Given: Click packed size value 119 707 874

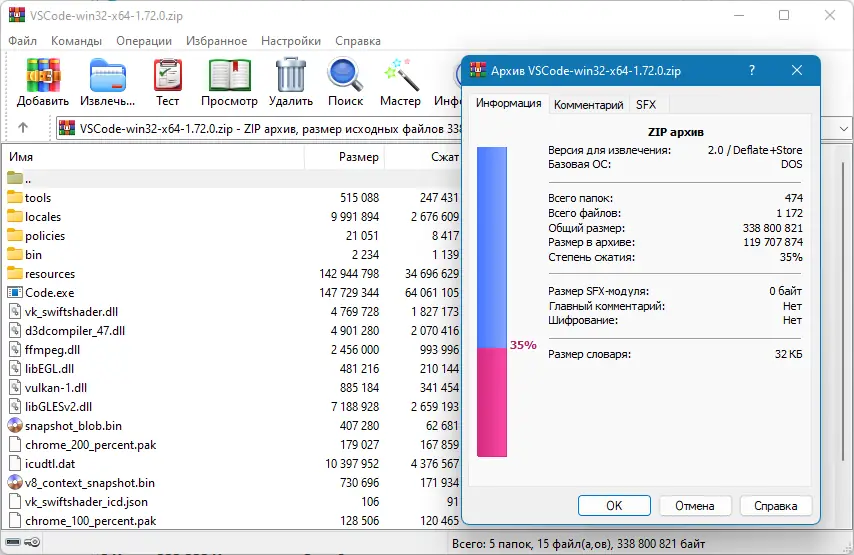Looking at the screenshot, I should [x=773, y=242].
